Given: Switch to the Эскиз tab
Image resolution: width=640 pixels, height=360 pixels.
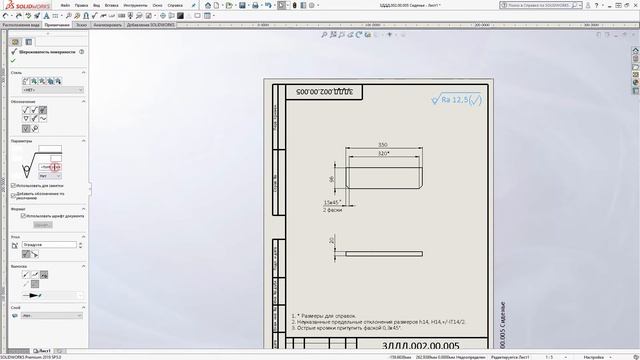Looking at the screenshot, I should 82,25.
